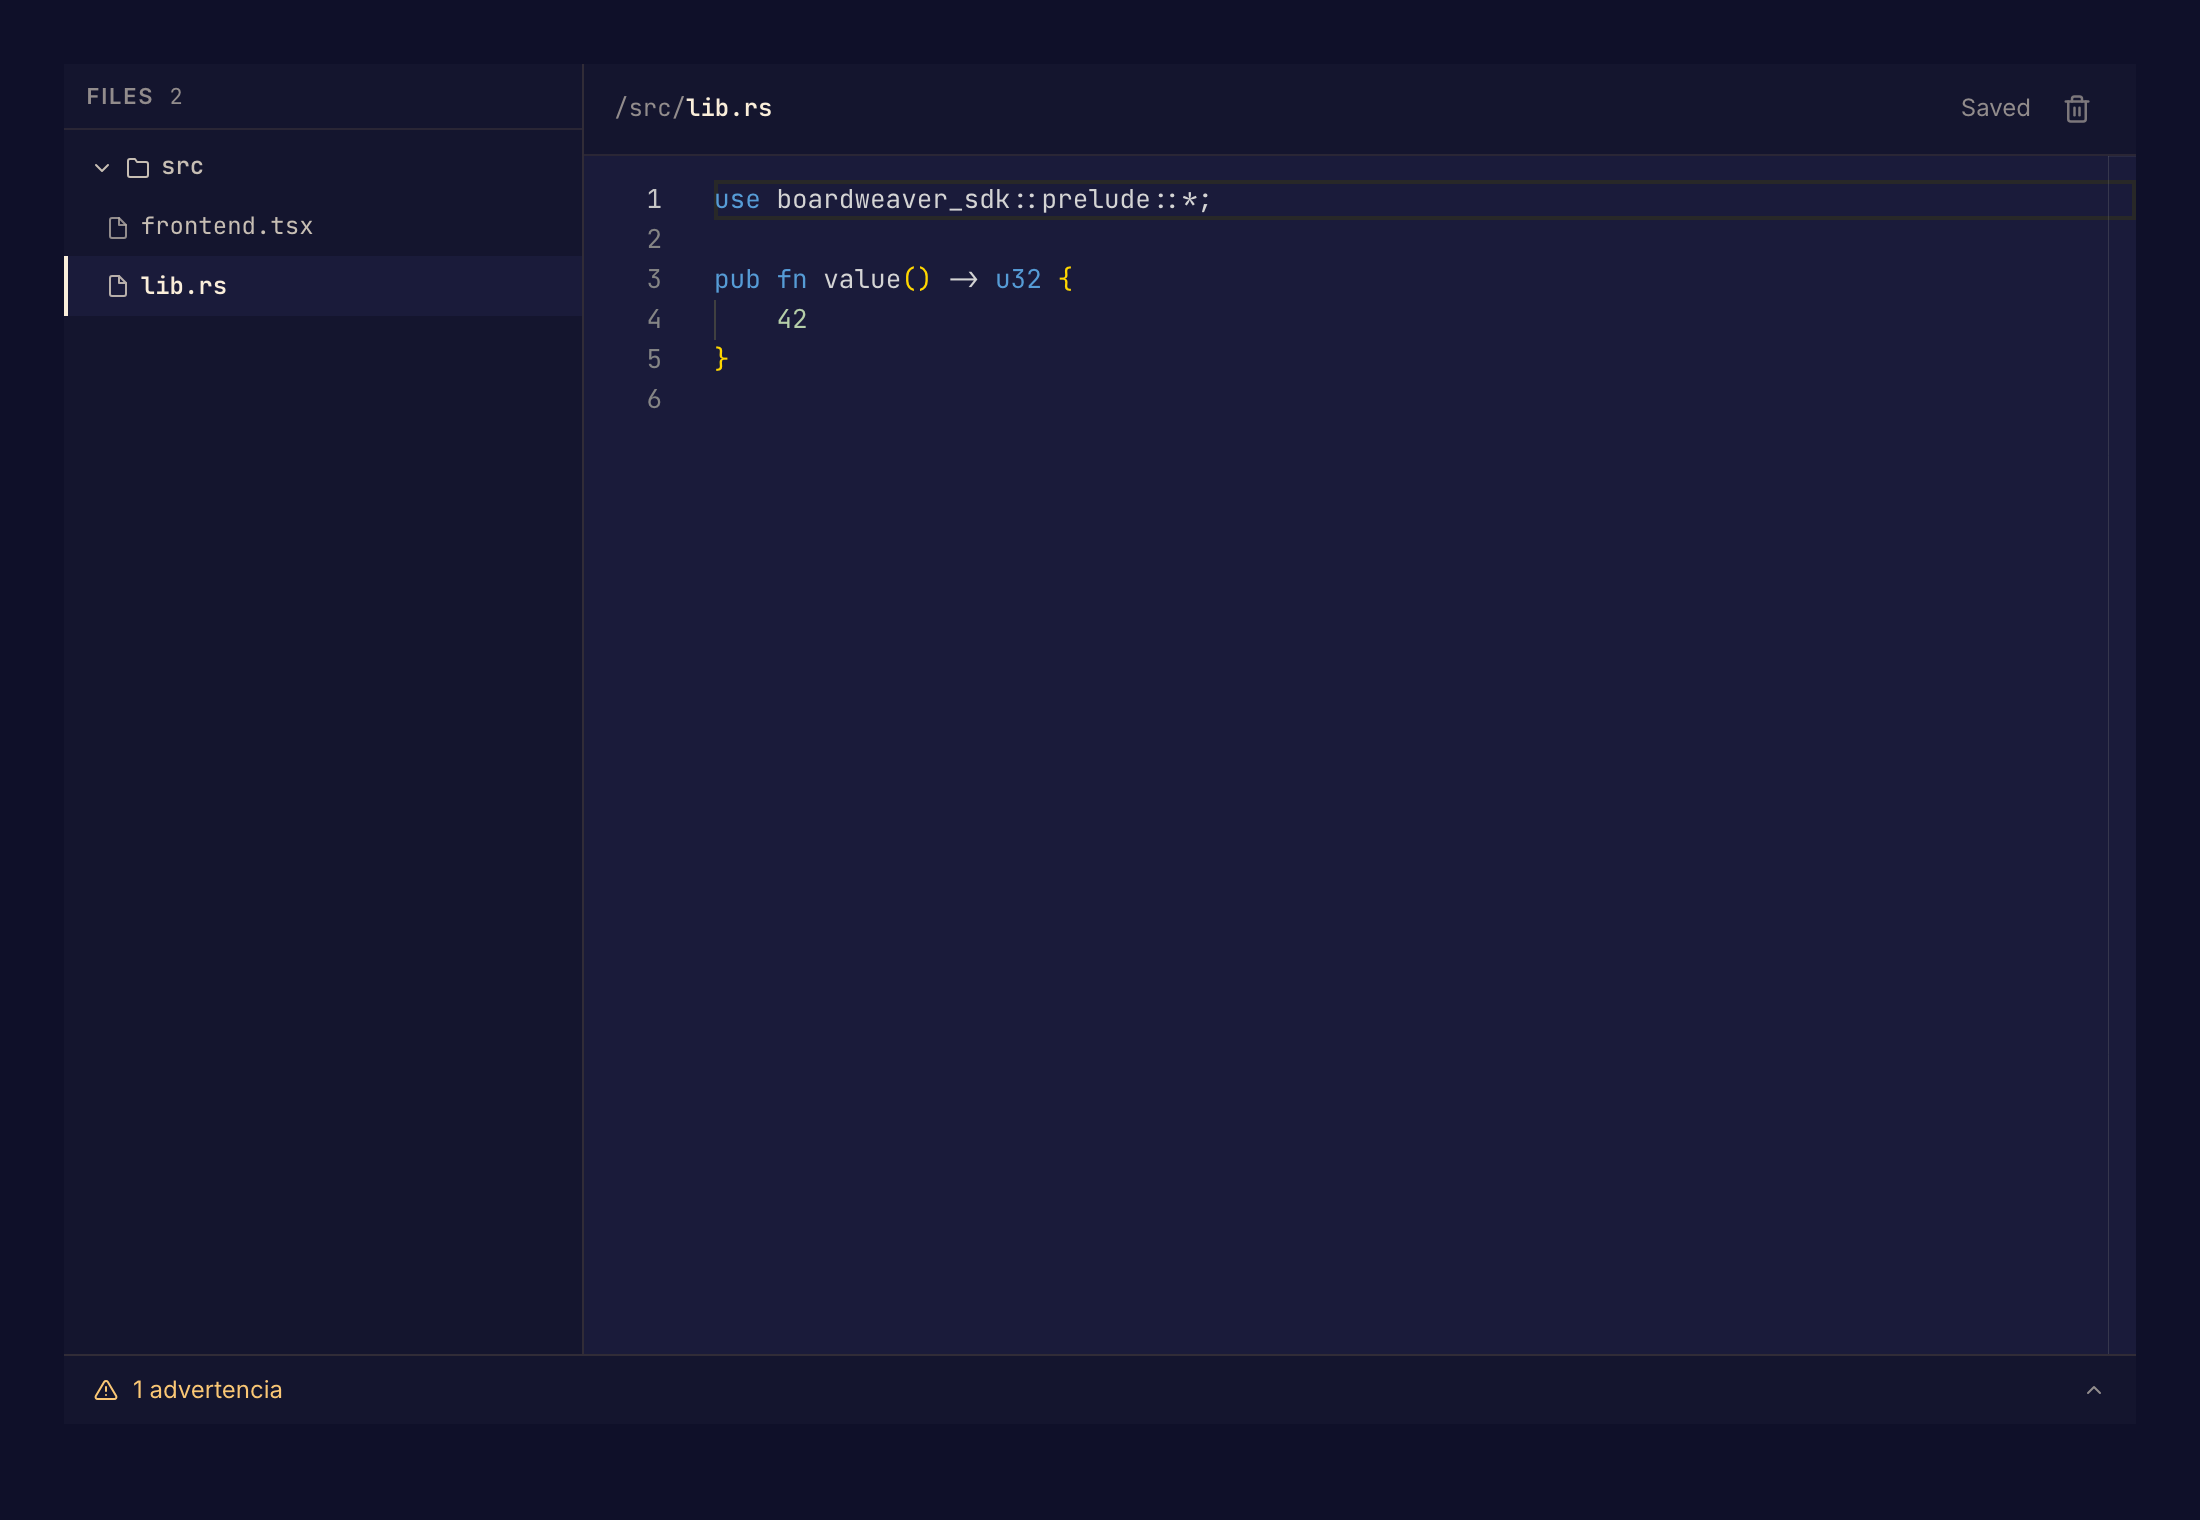
Task: Open the 1 advertencia warning message
Action: [207, 1390]
